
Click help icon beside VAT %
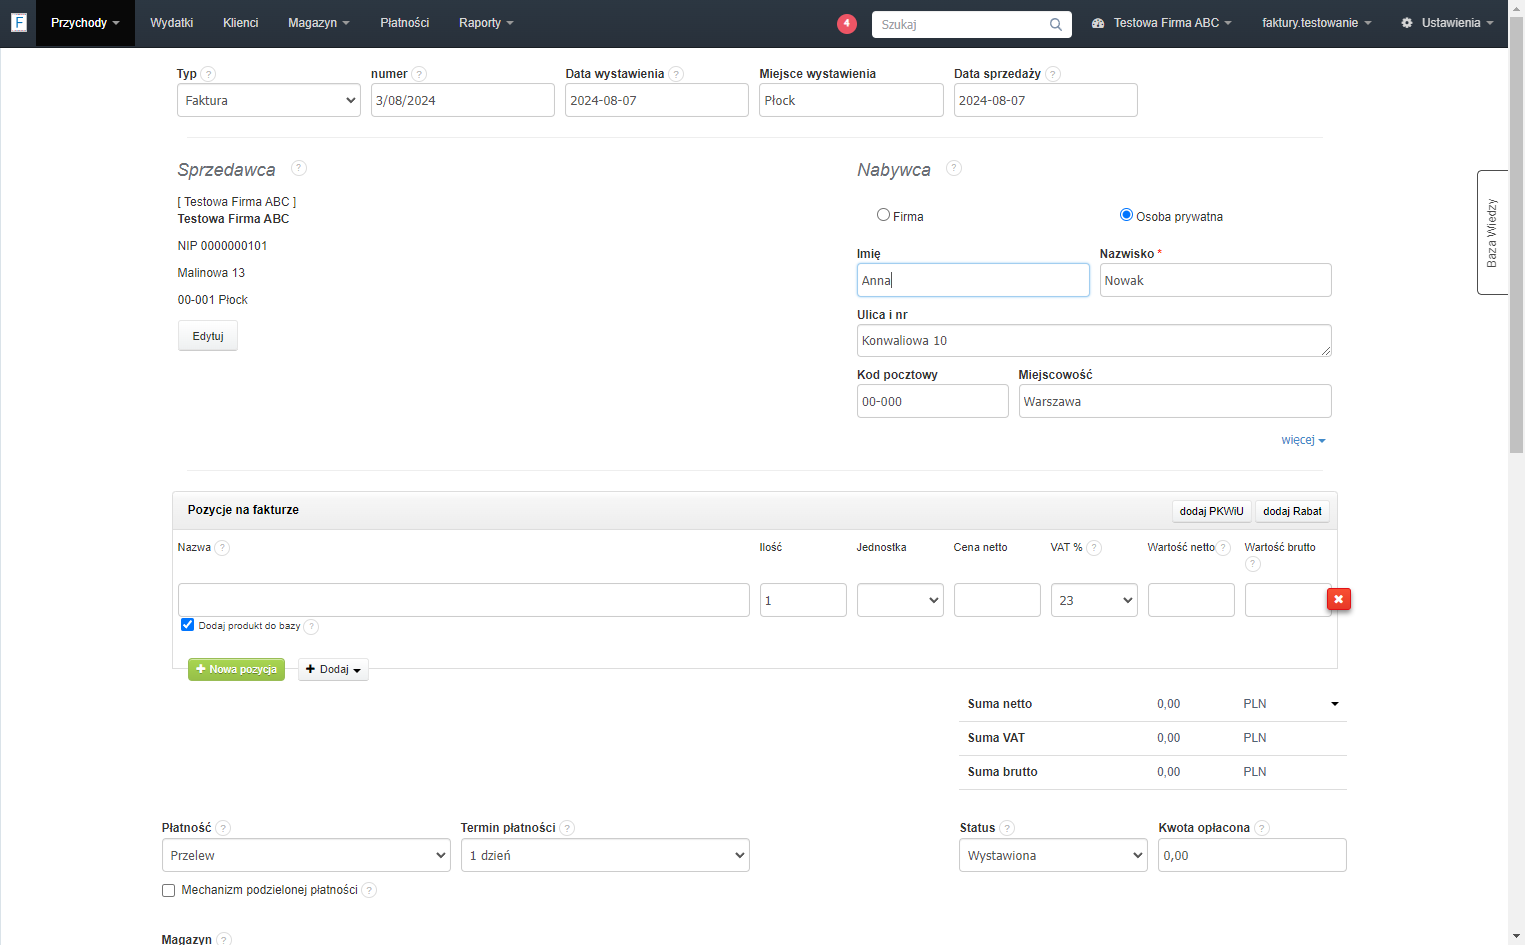coord(1094,548)
